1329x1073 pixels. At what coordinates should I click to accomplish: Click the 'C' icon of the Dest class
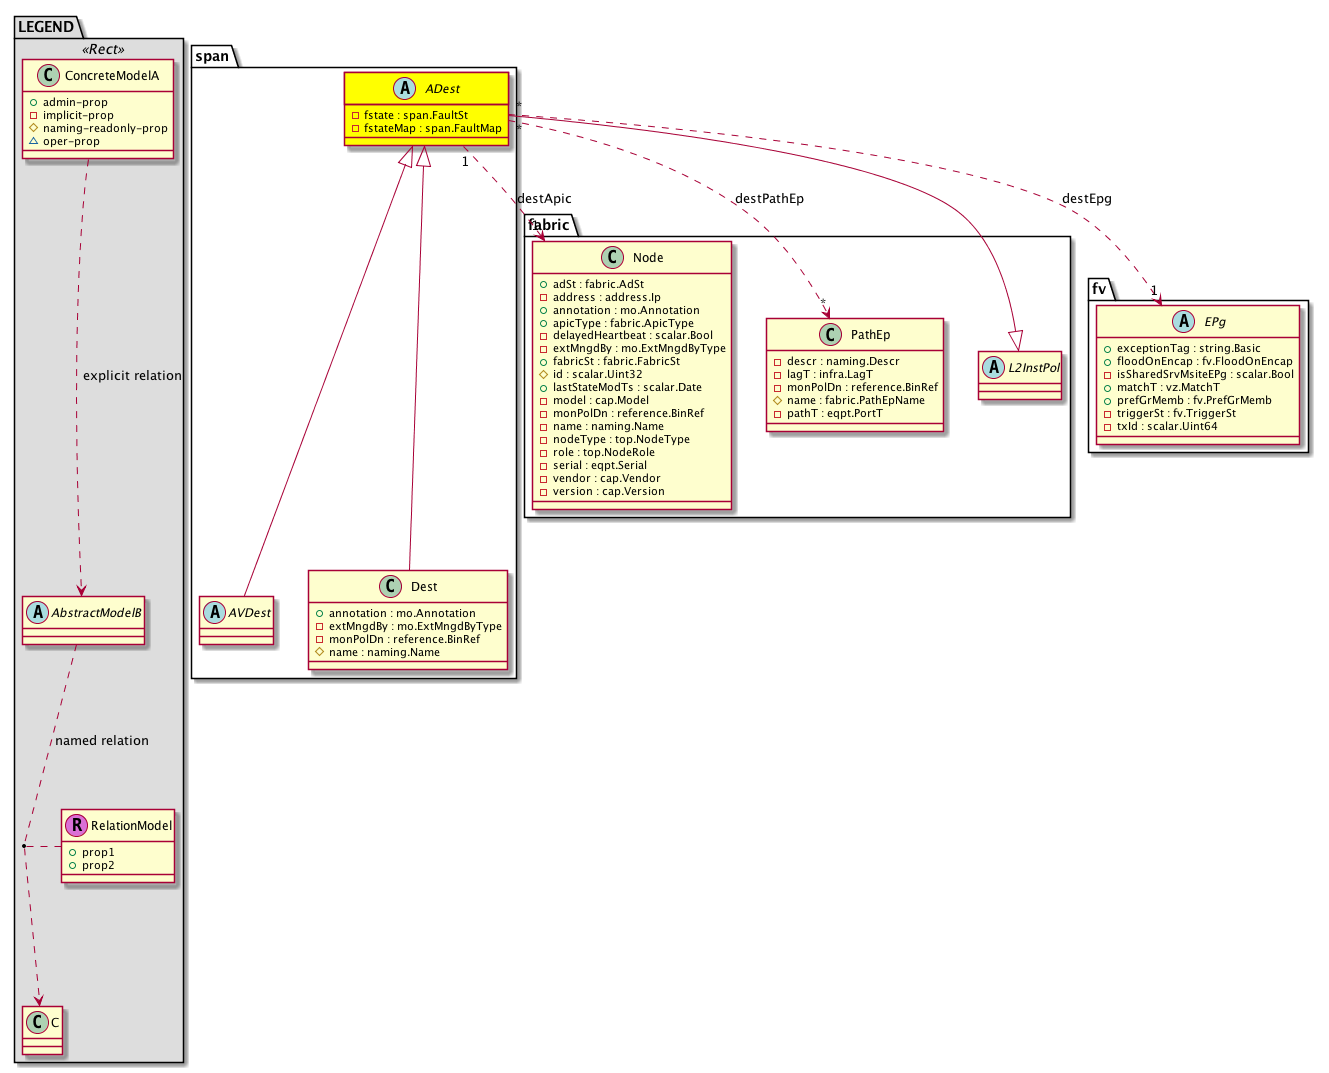tap(391, 587)
